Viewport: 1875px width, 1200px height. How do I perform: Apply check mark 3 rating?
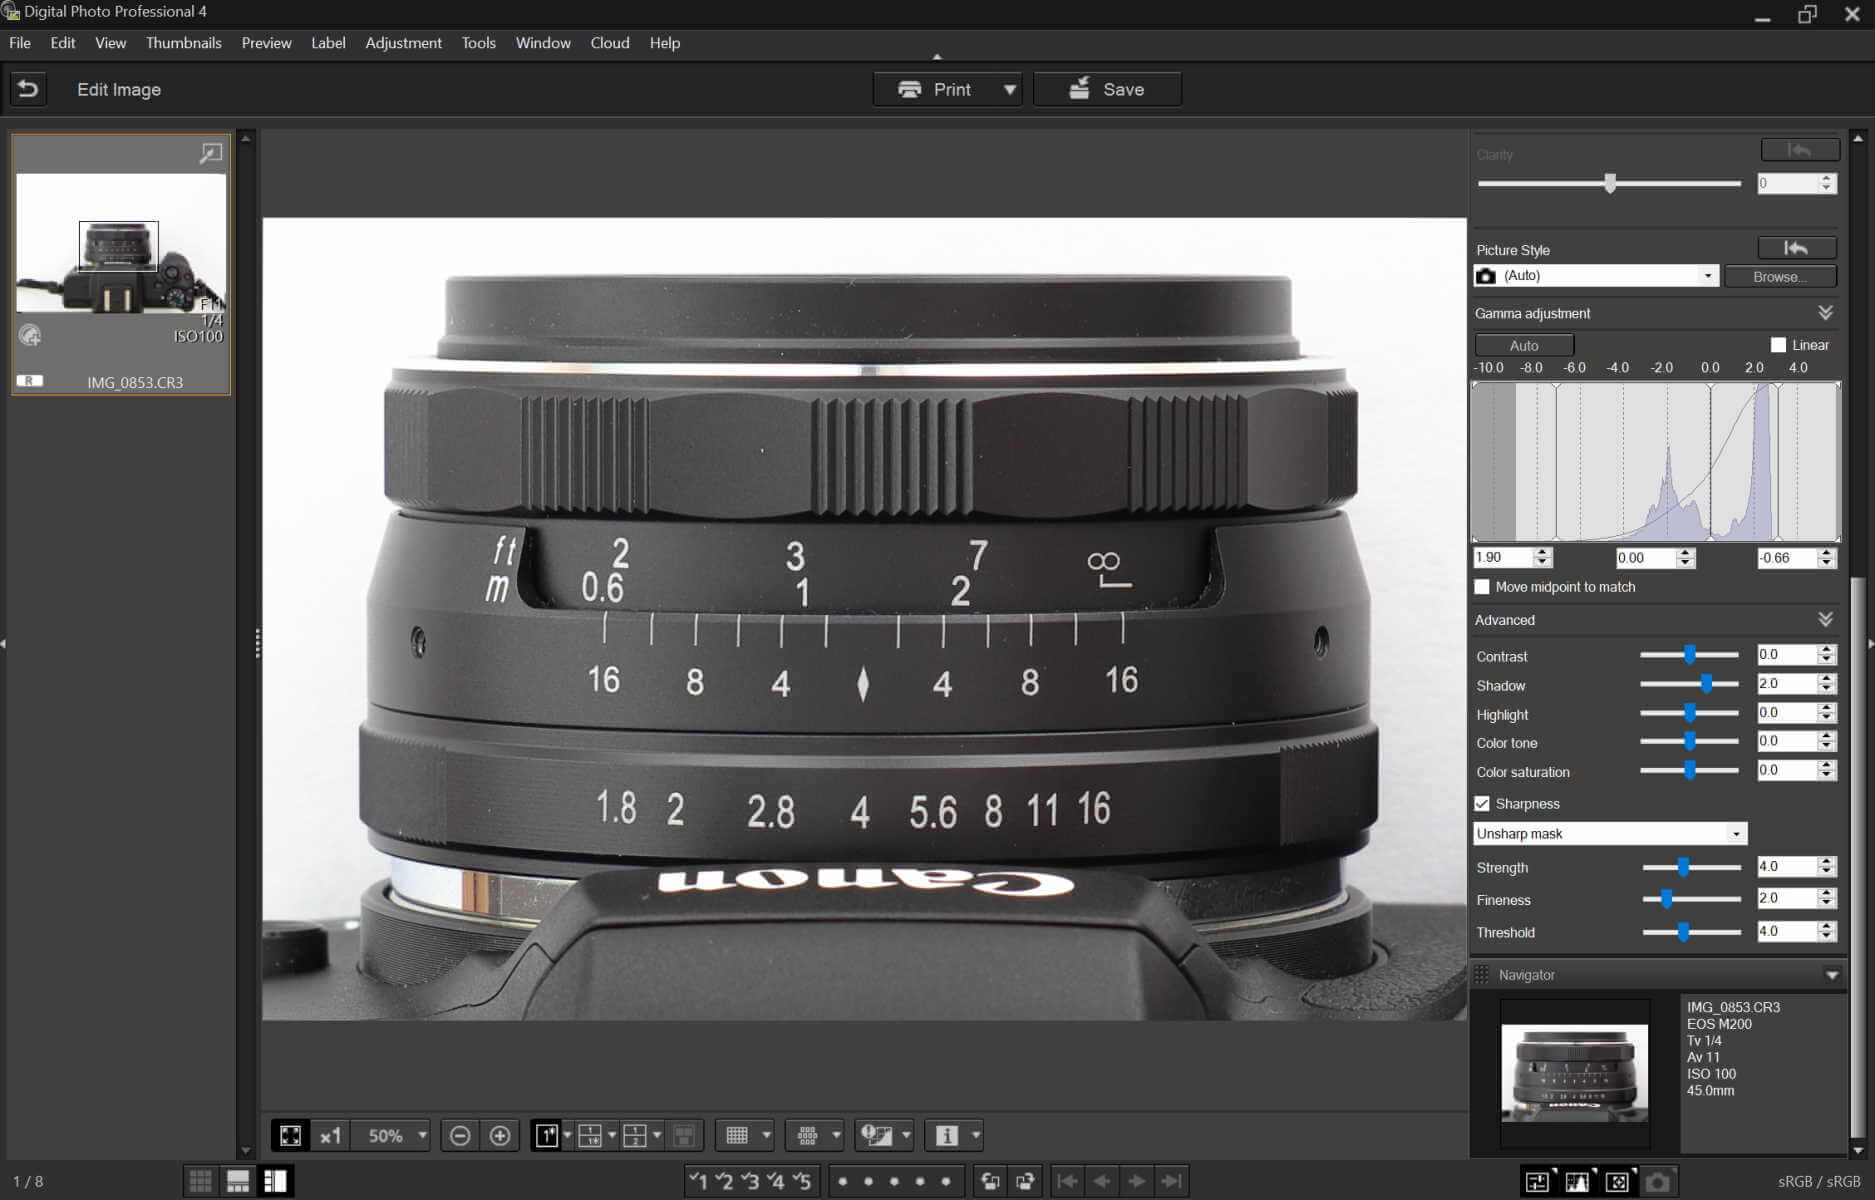tap(750, 1181)
